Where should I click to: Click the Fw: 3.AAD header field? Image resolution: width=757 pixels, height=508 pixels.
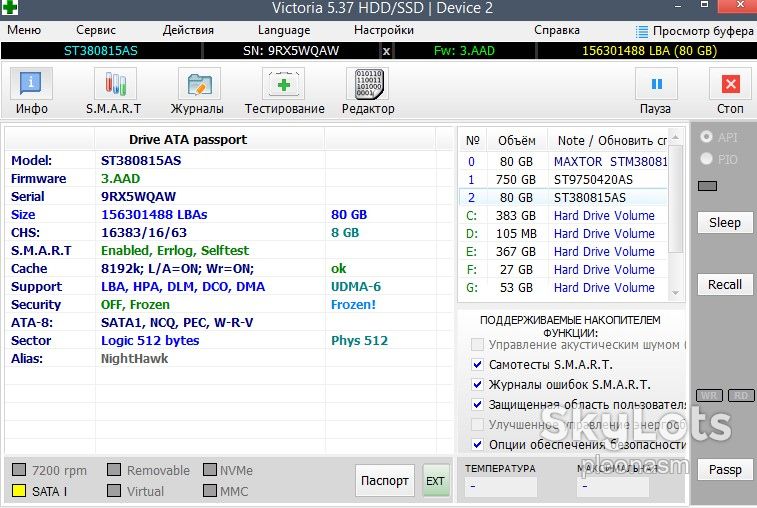pos(464,51)
